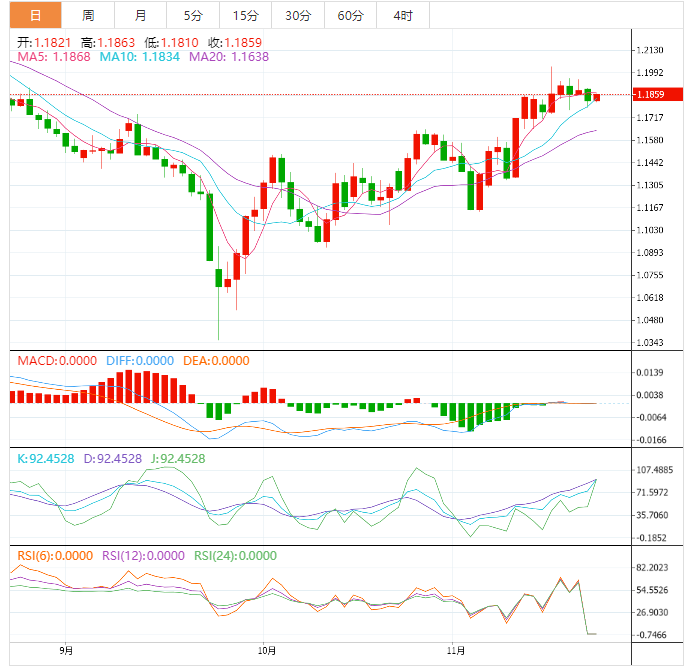Open the 4时 chart tab
692x669 pixels.
403,15
